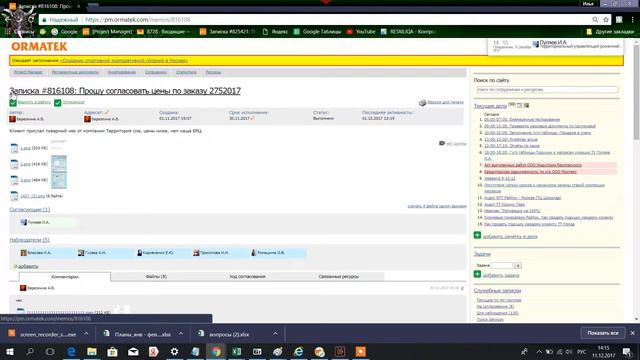
Task: Click the ORMATEK logo
Action: point(39,47)
